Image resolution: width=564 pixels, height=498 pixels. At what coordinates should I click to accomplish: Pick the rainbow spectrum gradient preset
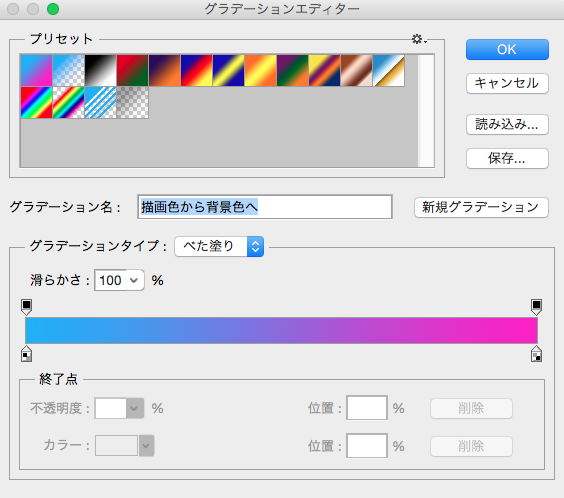36,102
